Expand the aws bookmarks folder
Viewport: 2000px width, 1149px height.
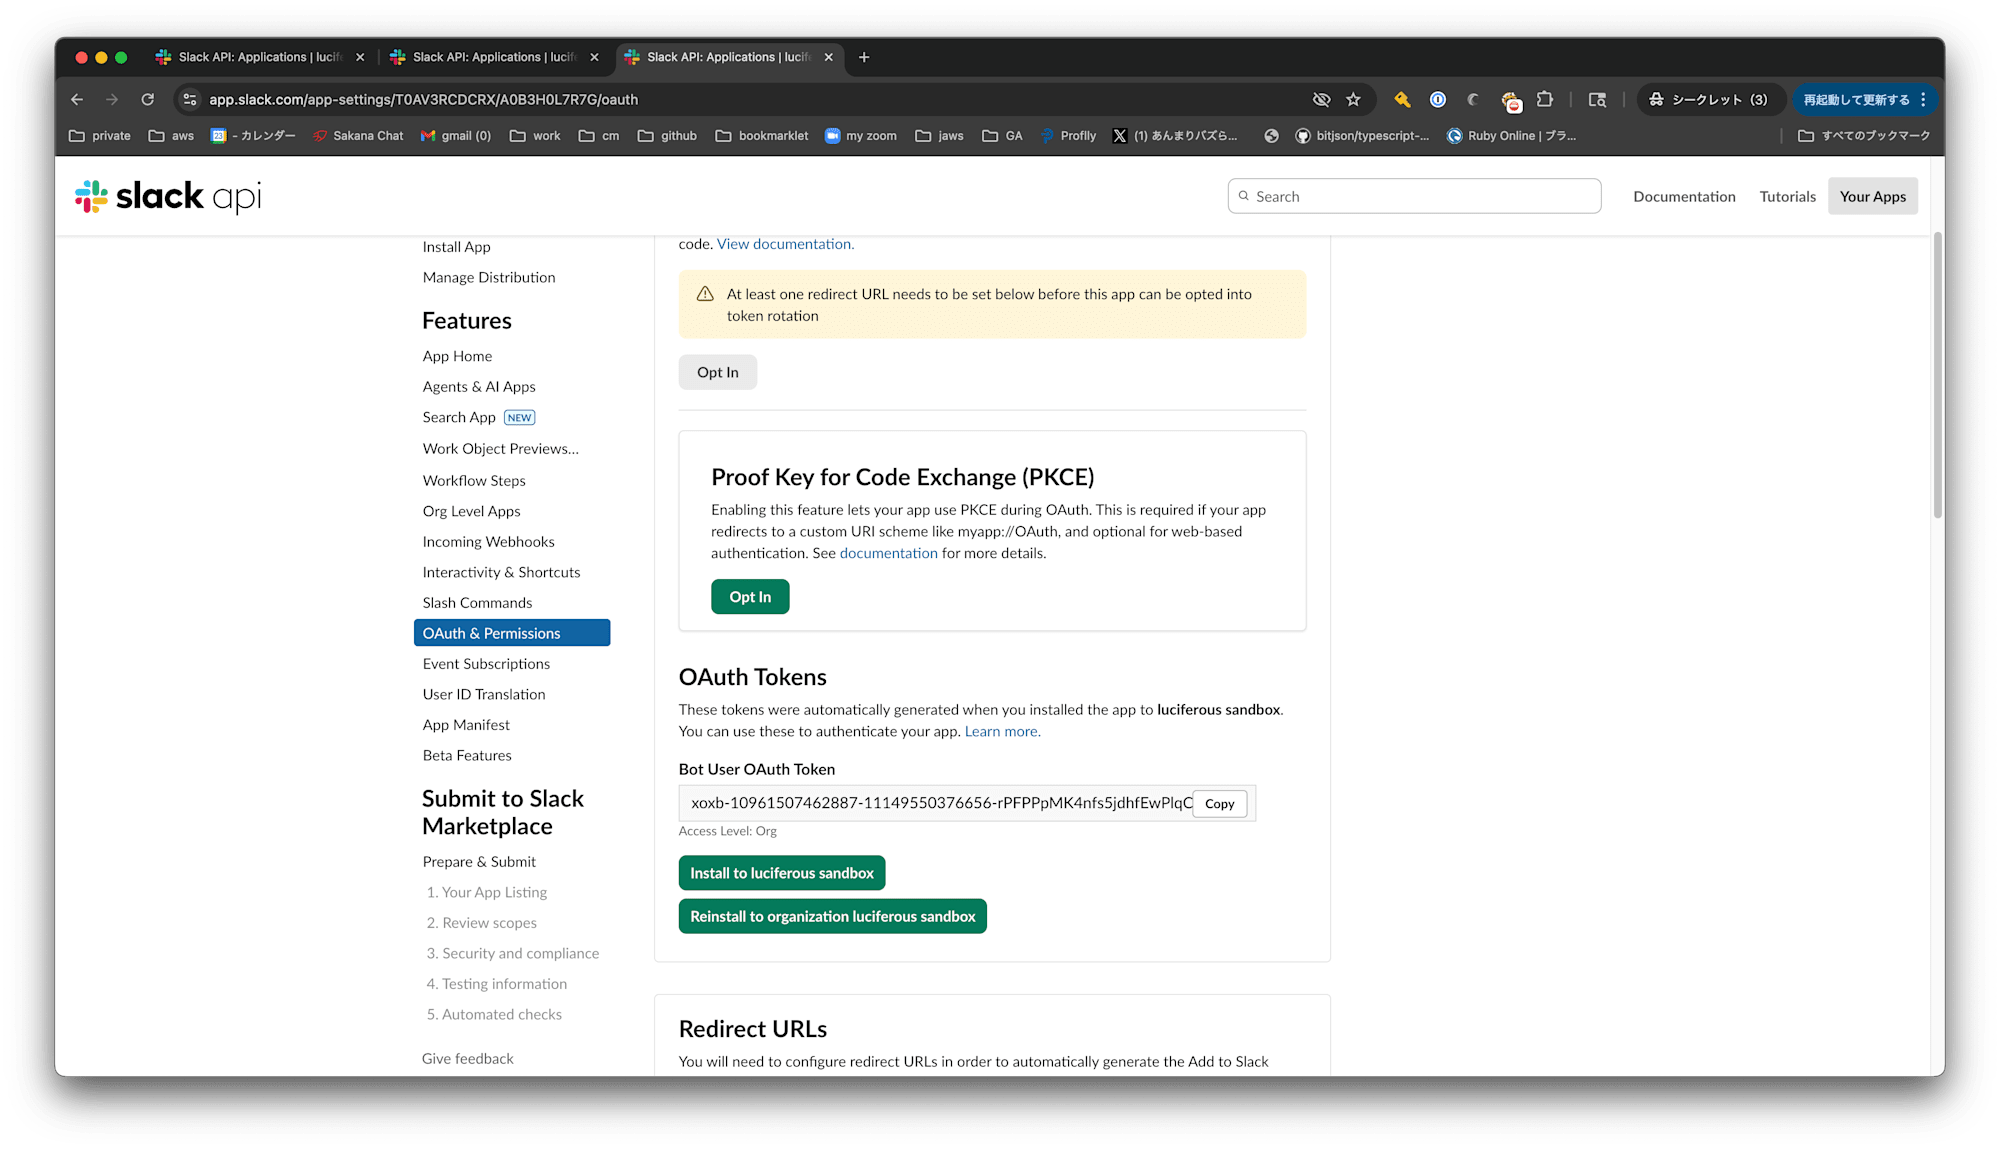171,136
